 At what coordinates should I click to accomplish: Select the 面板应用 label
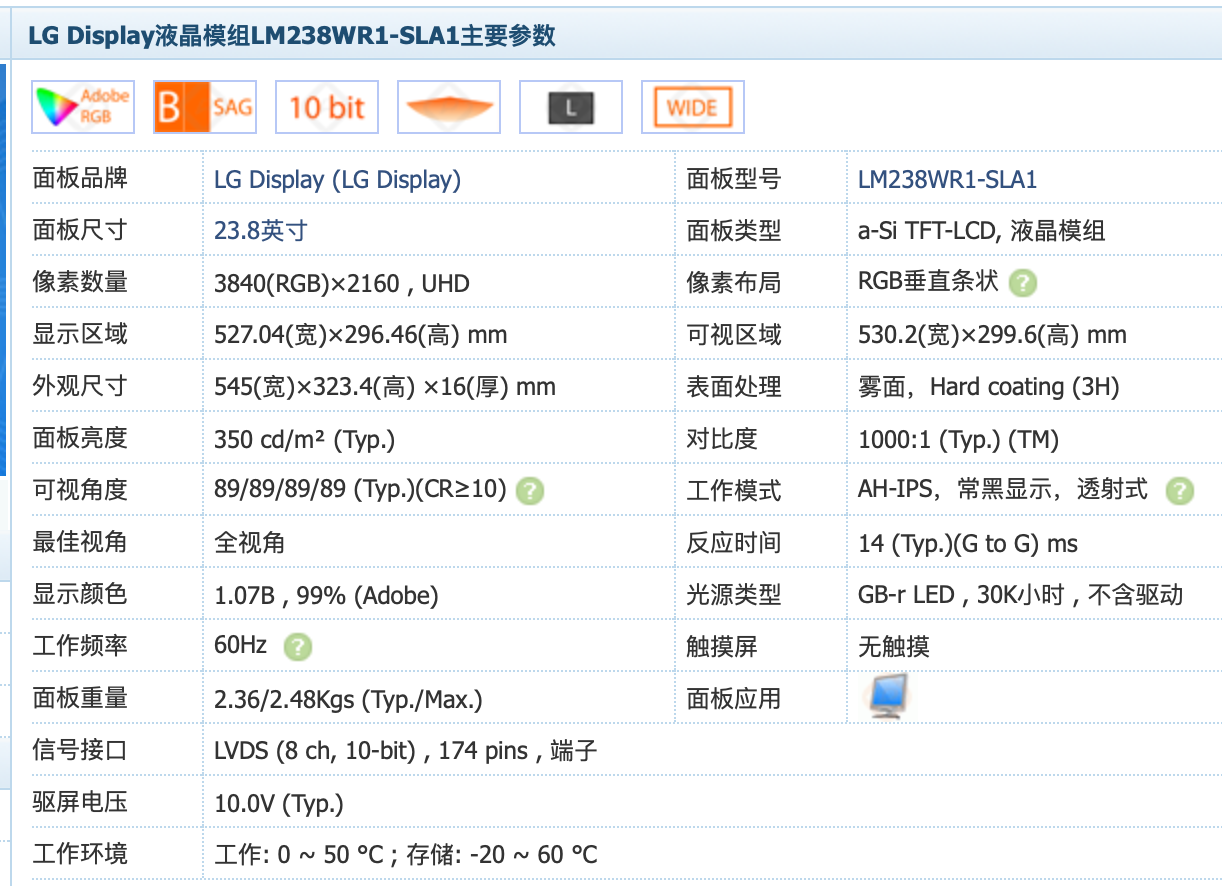click(x=734, y=699)
